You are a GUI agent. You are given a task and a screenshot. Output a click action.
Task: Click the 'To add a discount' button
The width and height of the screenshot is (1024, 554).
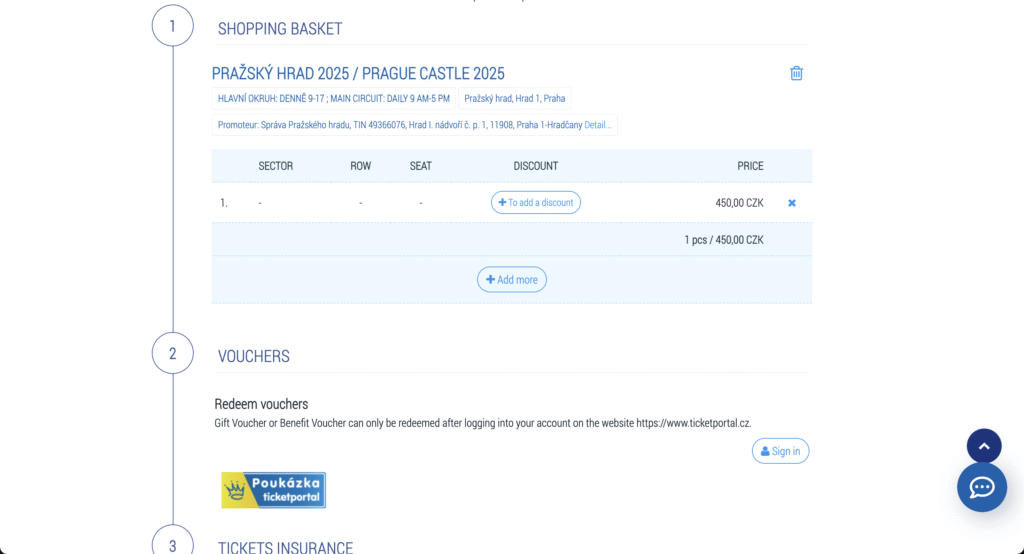point(535,203)
